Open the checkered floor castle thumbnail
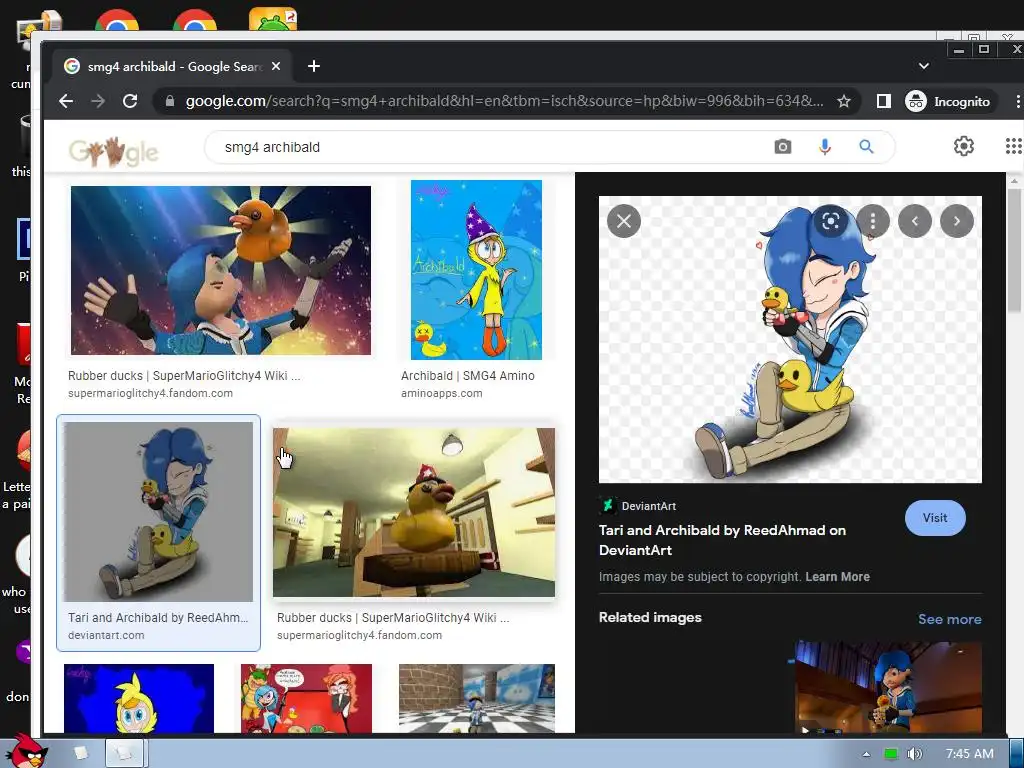The width and height of the screenshot is (1024, 768). [x=477, y=698]
